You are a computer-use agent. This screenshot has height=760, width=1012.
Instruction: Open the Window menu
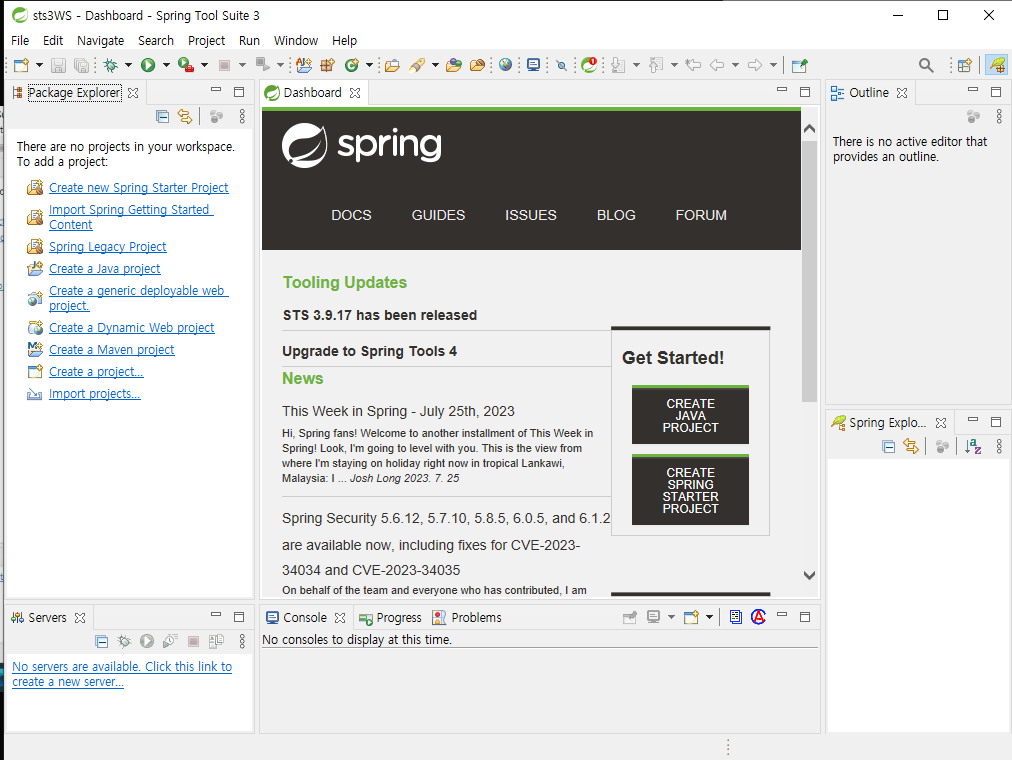point(296,41)
